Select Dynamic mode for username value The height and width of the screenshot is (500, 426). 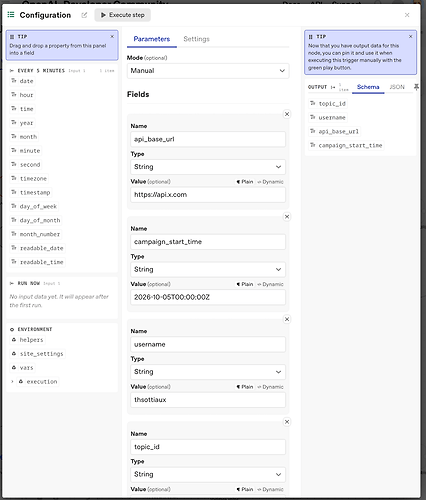(270, 387)
